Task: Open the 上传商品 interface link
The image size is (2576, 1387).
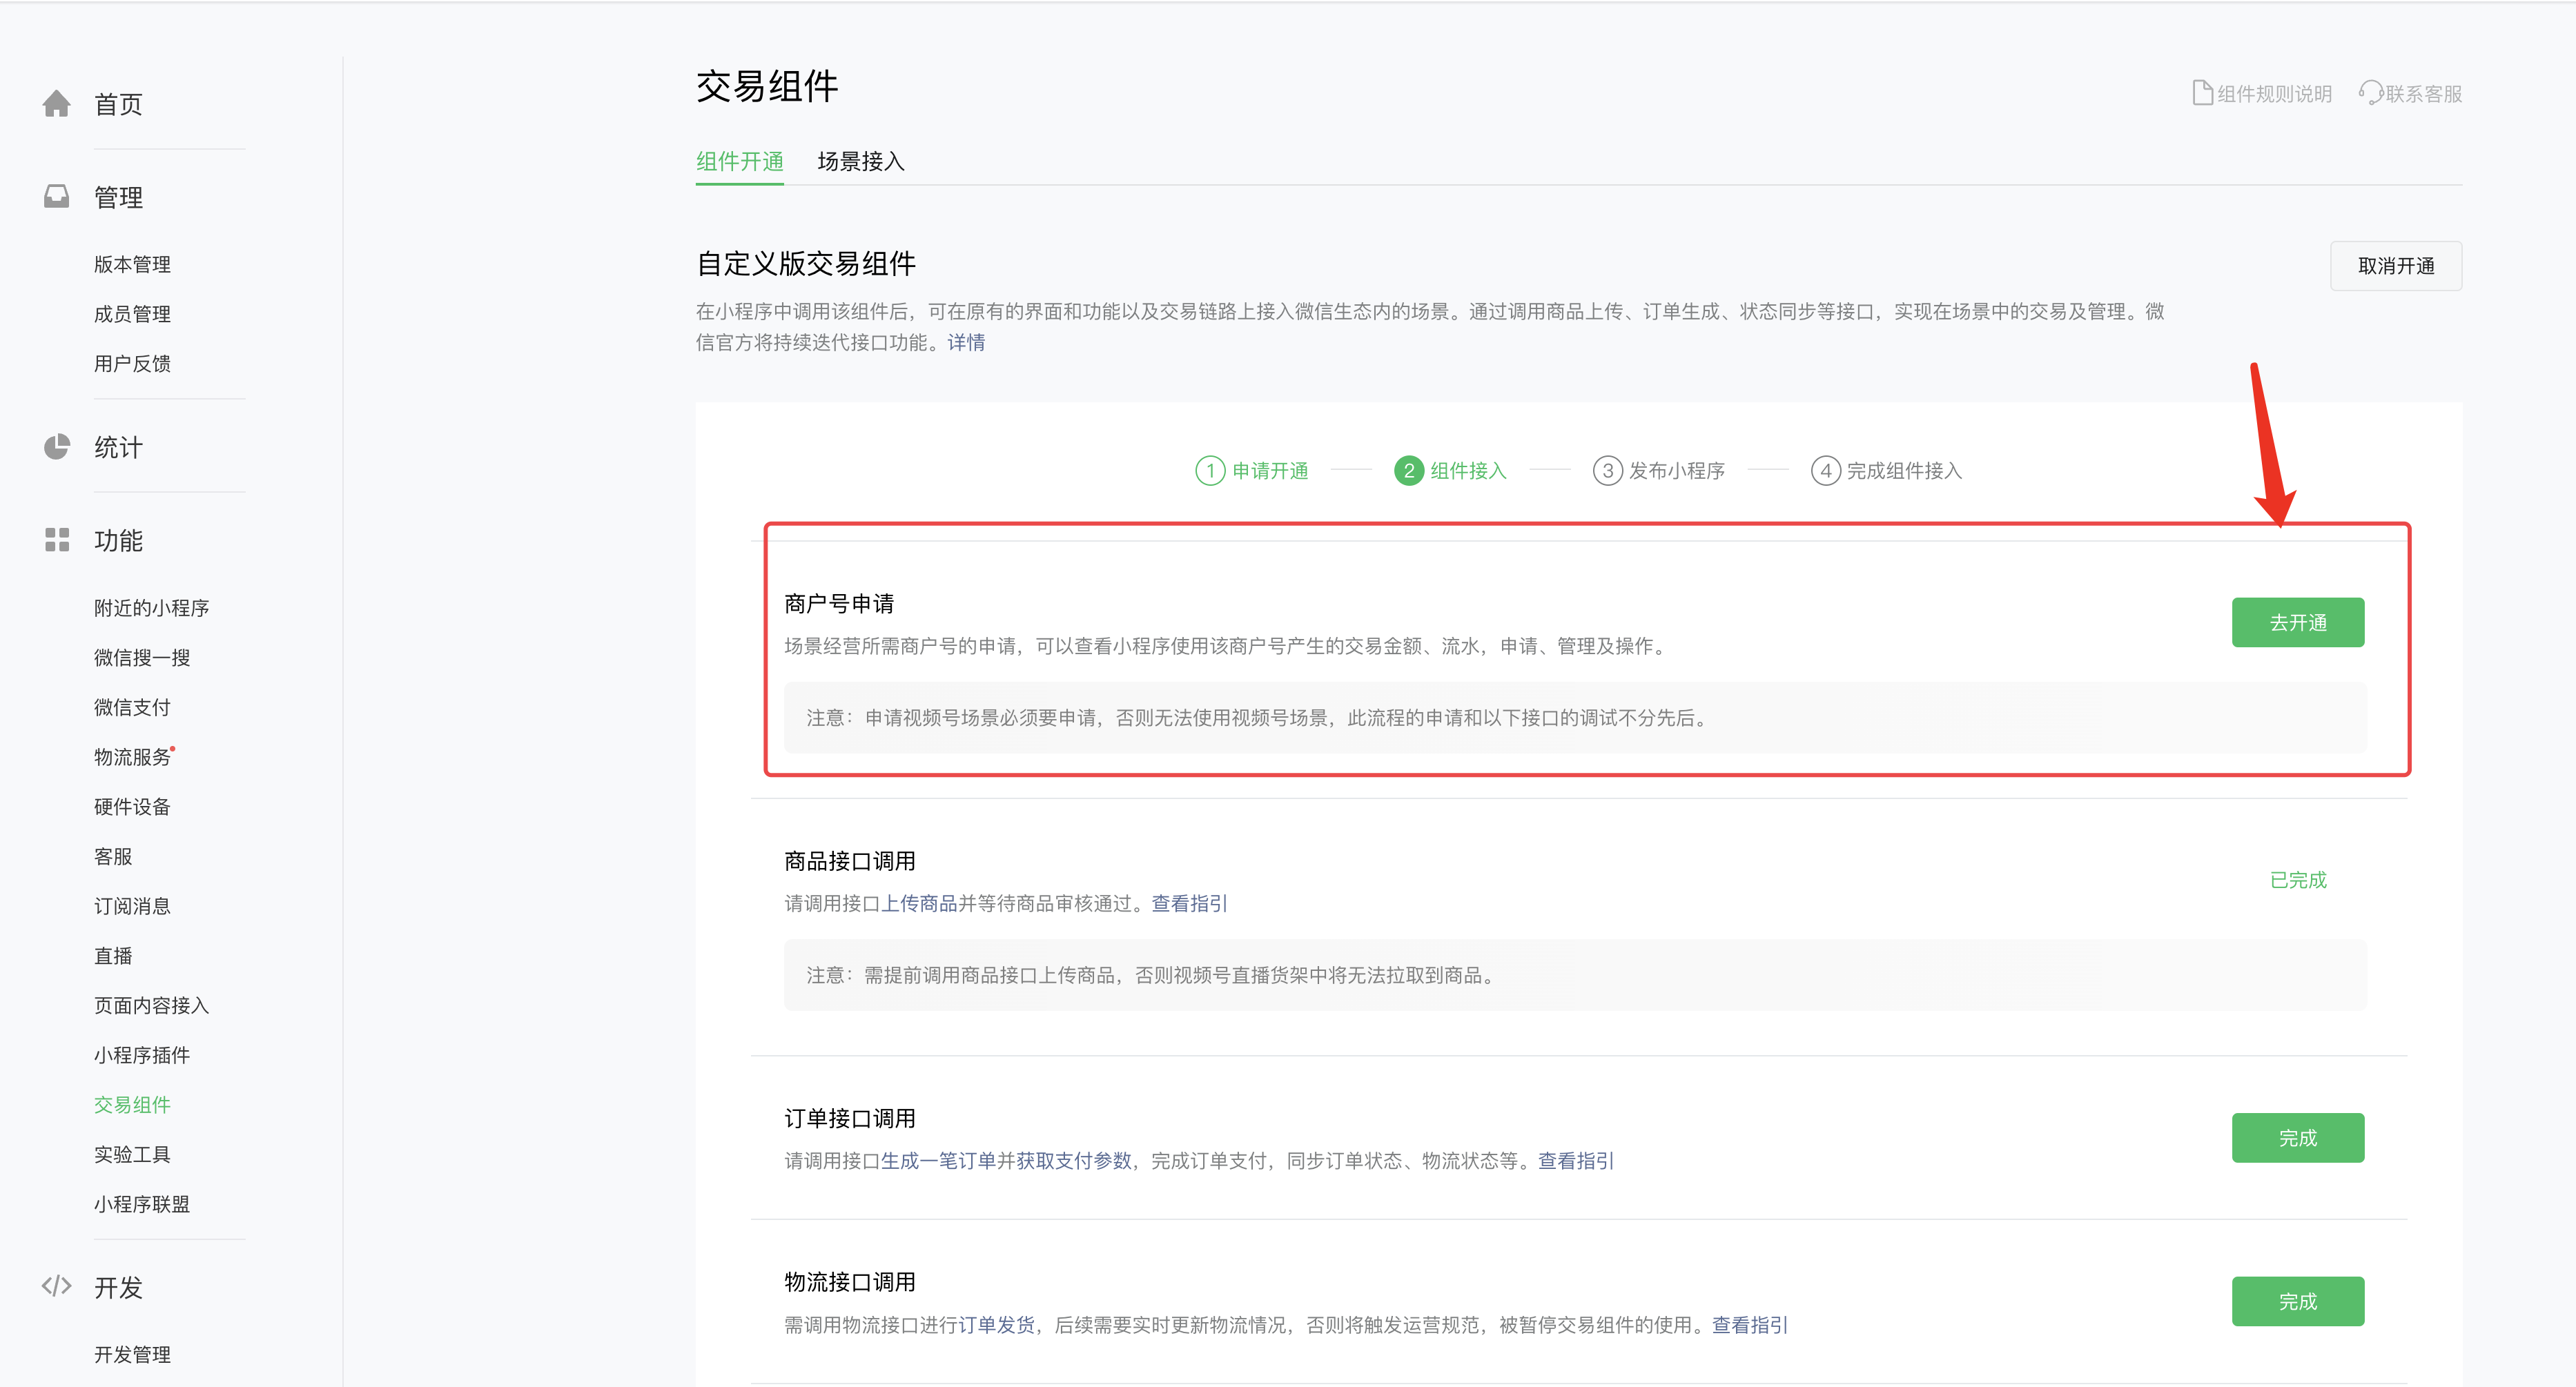Action: 918,903
